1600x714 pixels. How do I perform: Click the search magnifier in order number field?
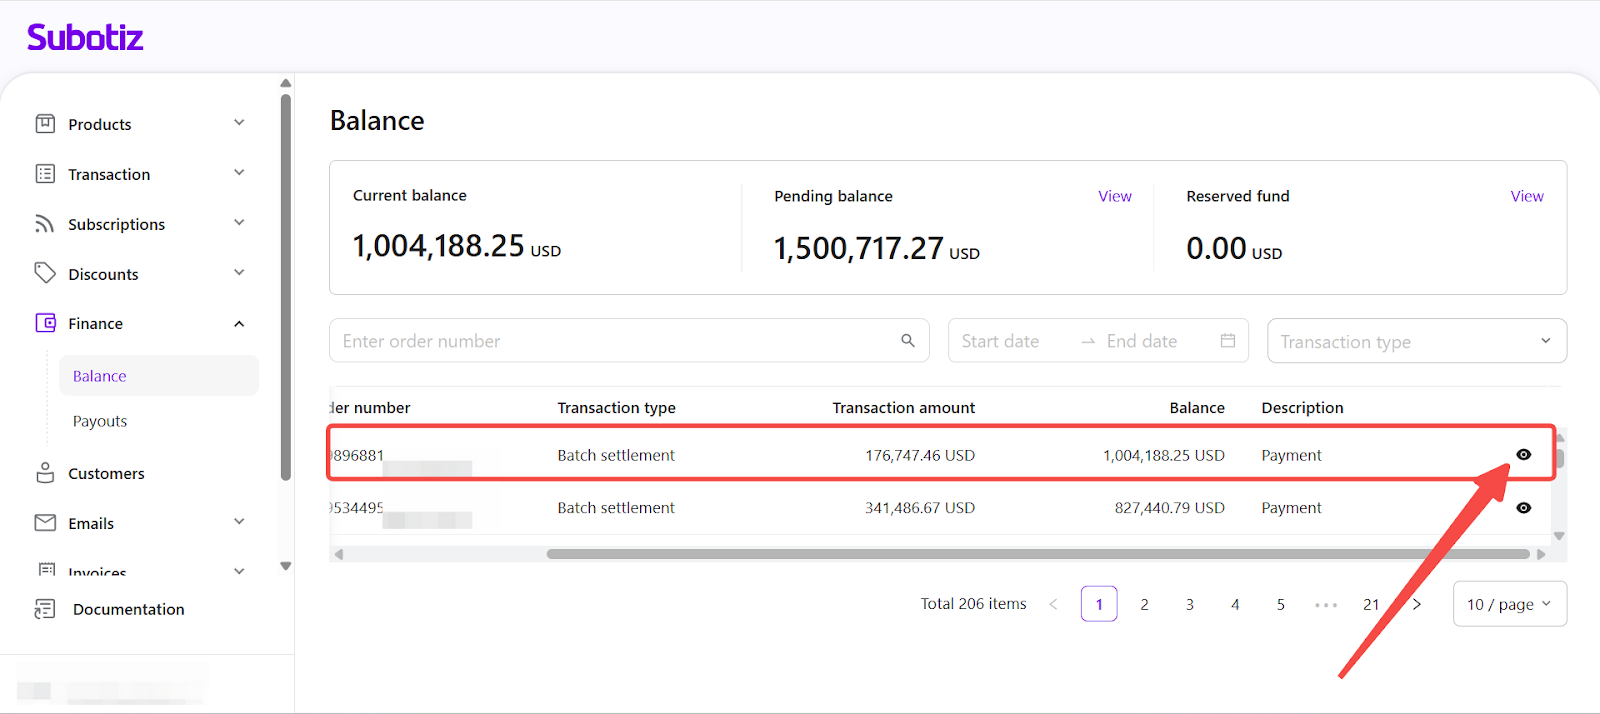pyautogui.click(x=907, y=341)
